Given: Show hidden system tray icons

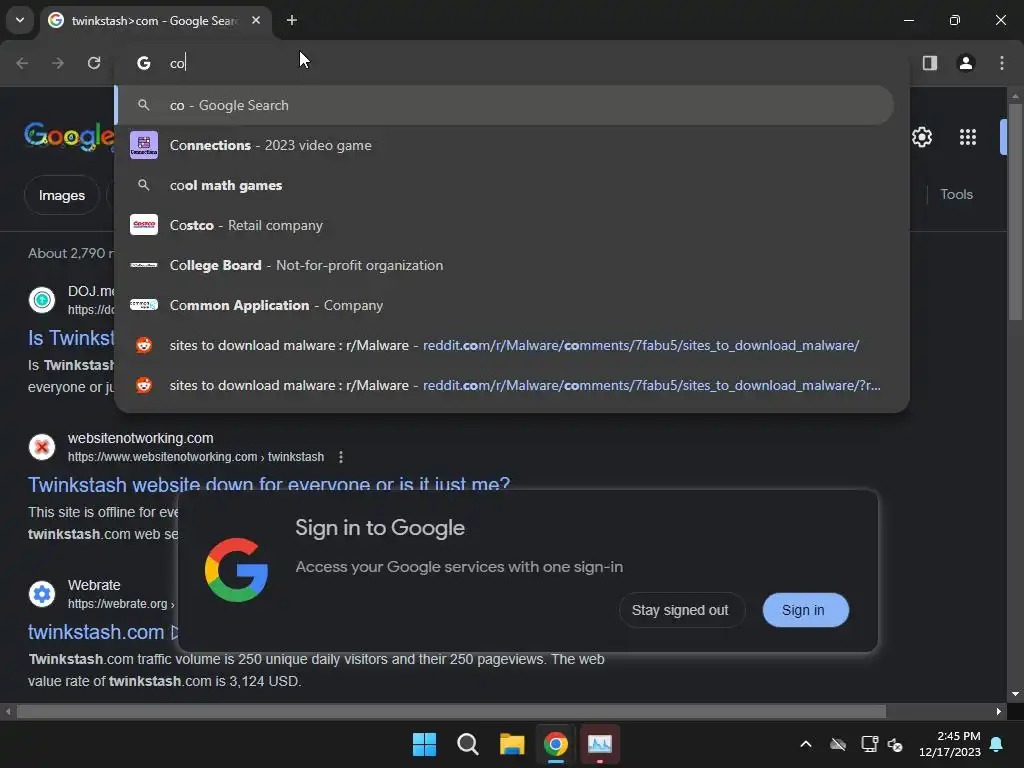Looking at the screenshot, I should [806, 744].
